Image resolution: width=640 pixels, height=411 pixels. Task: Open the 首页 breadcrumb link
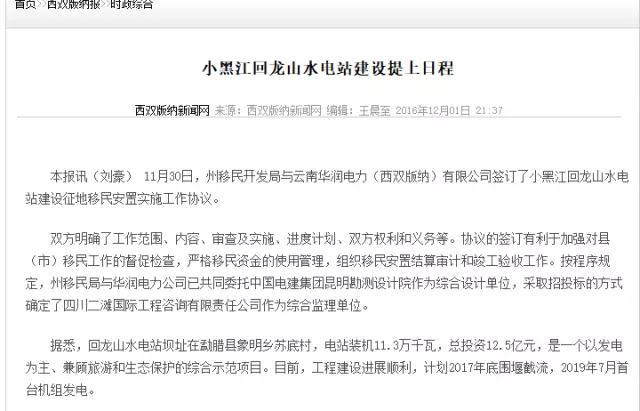[24, 4]
